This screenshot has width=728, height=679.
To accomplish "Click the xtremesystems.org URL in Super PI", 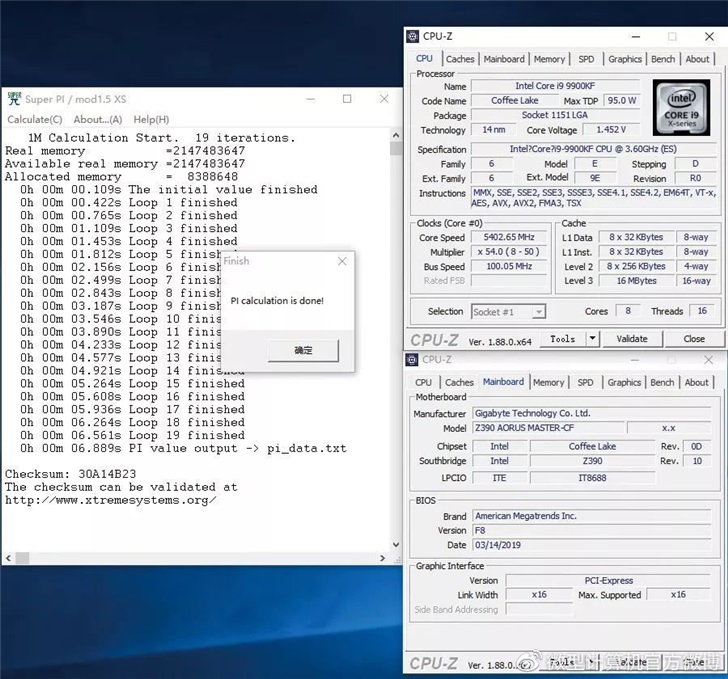I will (x=110, y=500).
